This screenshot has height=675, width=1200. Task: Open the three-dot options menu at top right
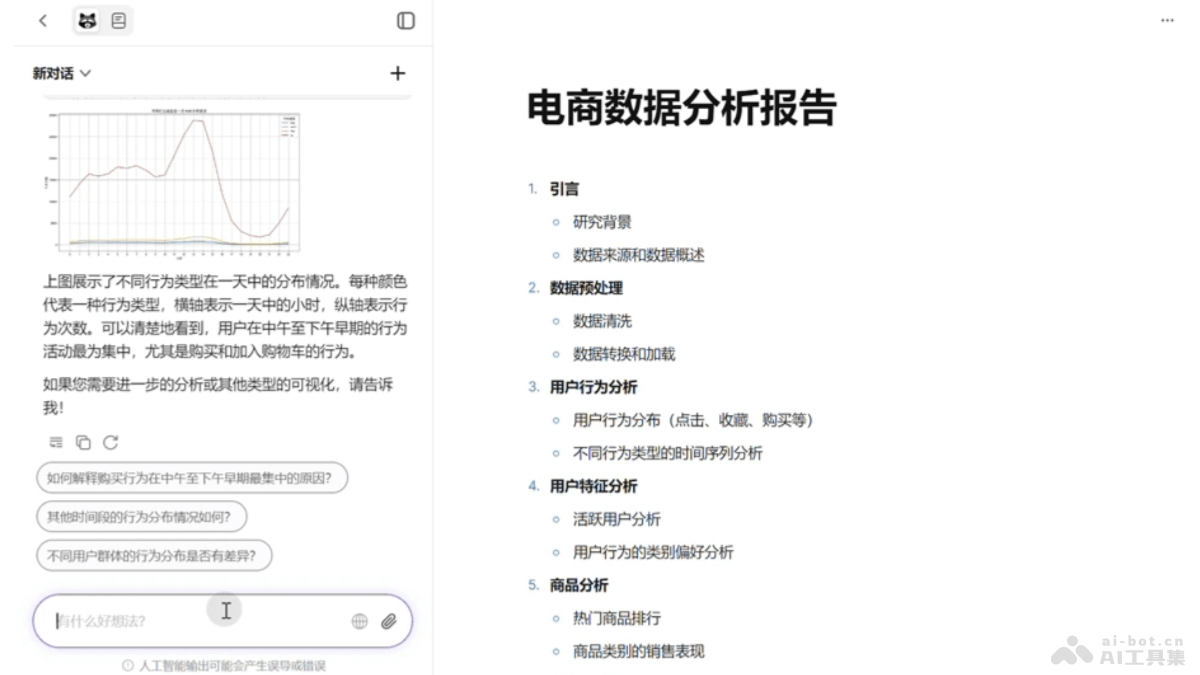1166,20
